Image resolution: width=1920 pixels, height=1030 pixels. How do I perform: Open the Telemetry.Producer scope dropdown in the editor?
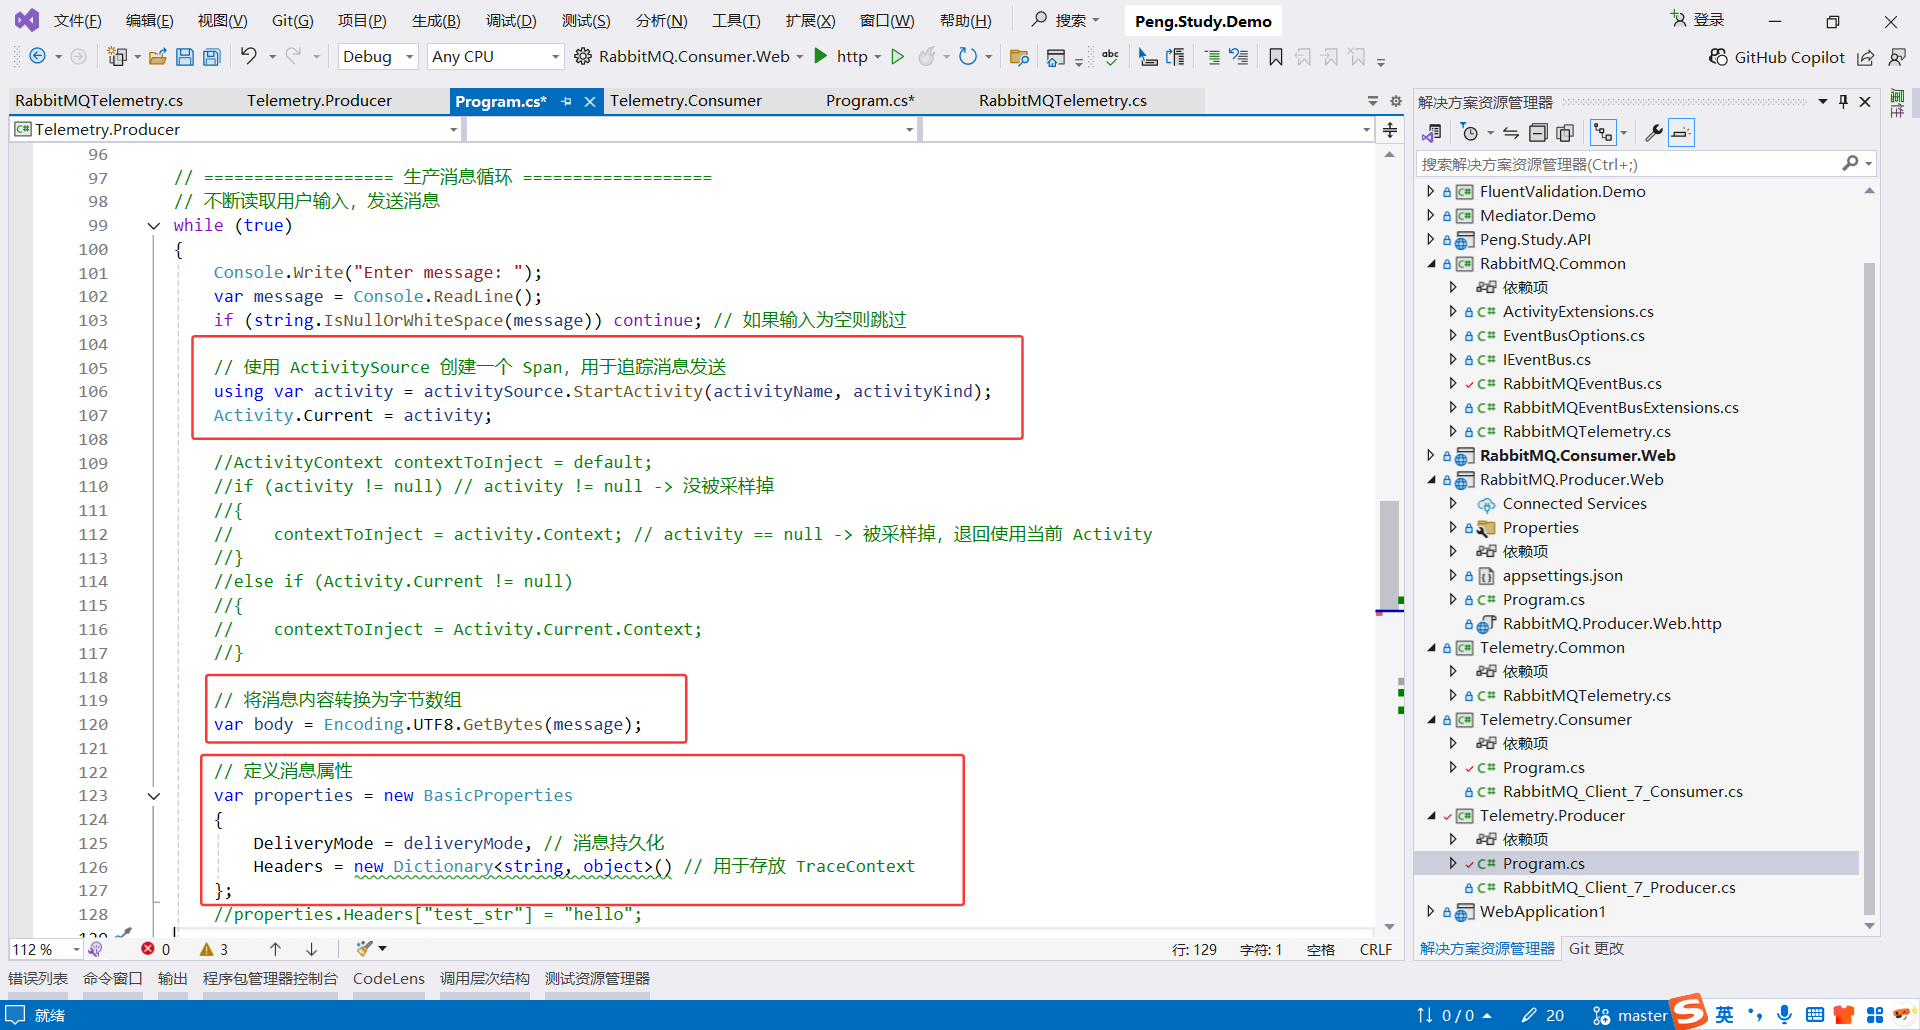pos(236,130)
